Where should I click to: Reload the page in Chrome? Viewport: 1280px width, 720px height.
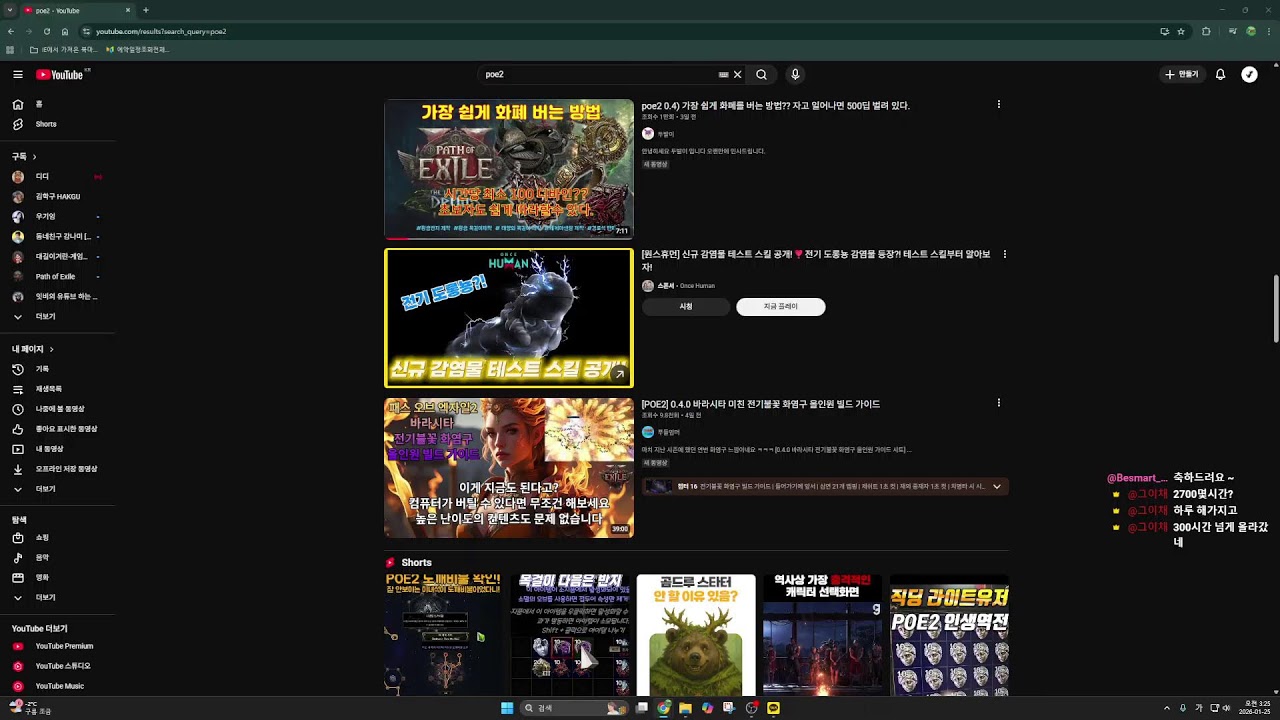click(x=47, y=31)
